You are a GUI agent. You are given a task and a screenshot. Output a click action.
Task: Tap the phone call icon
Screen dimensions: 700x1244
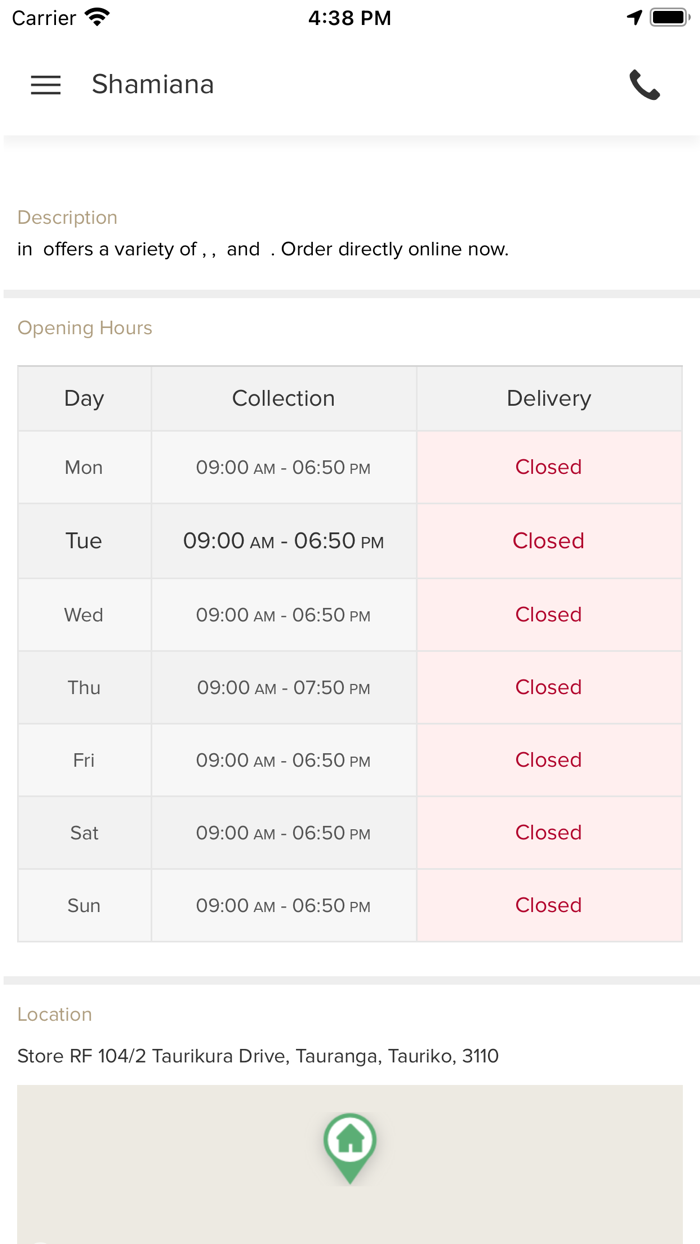pyautogui.click(x=644, y=85)
